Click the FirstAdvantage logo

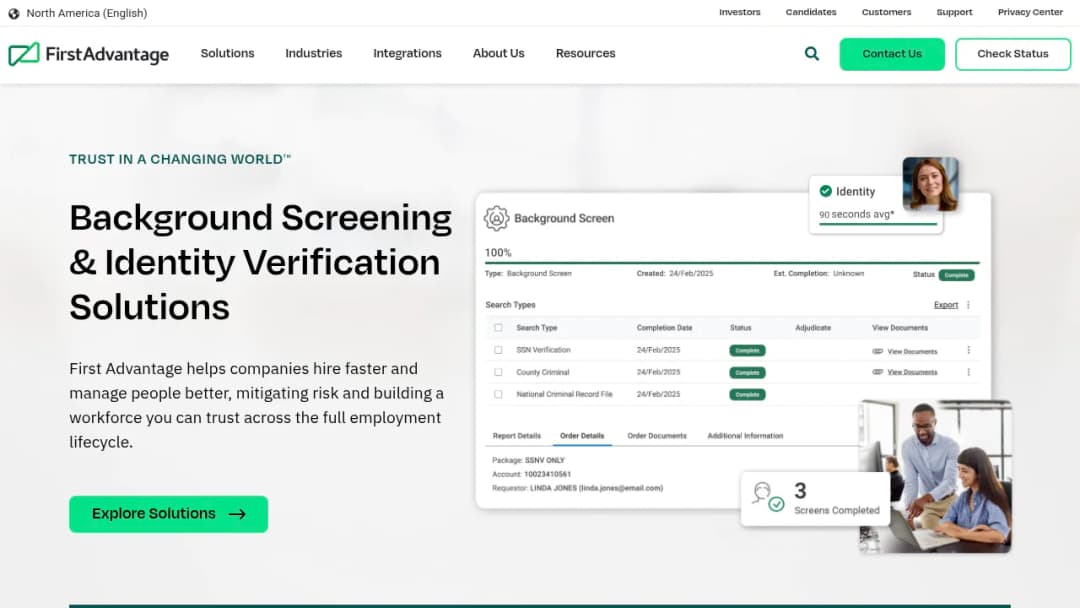click(x=89, y=54)
